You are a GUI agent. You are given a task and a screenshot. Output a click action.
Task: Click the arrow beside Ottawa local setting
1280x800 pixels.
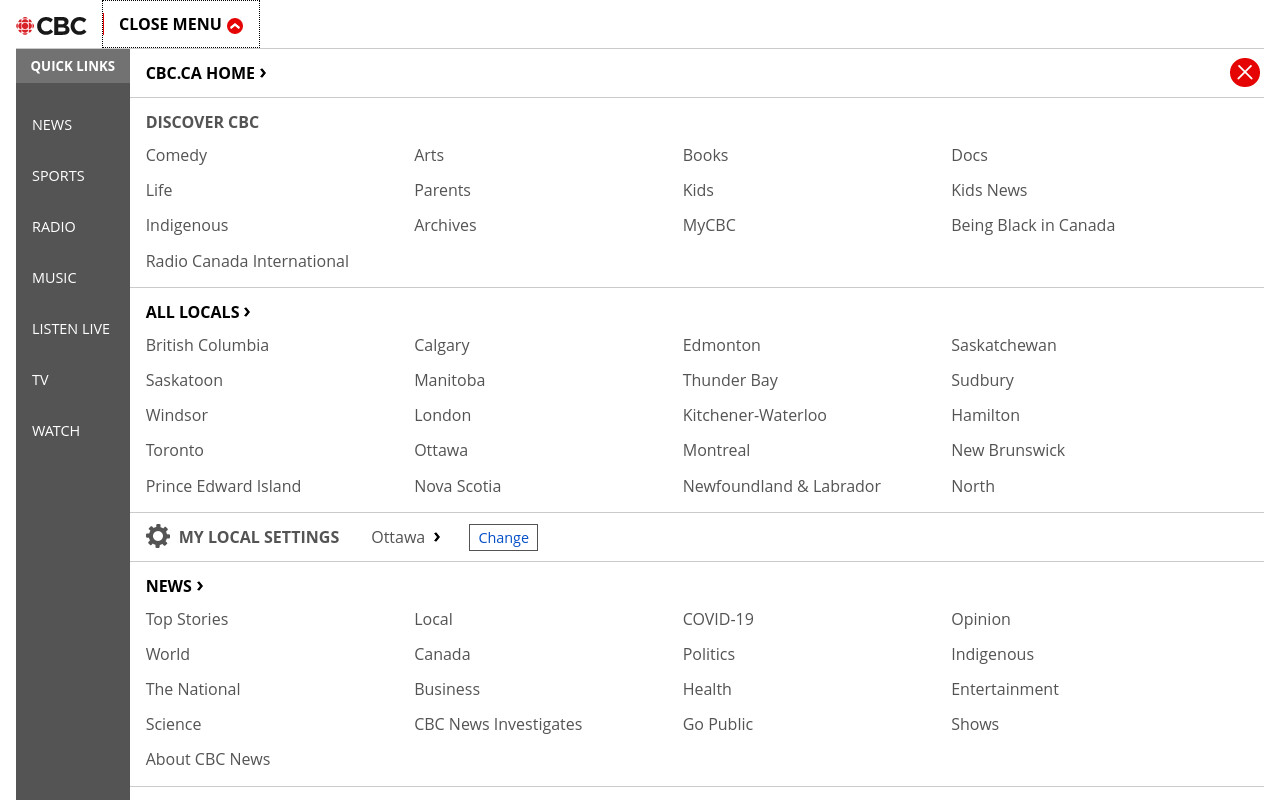(437, 537)
